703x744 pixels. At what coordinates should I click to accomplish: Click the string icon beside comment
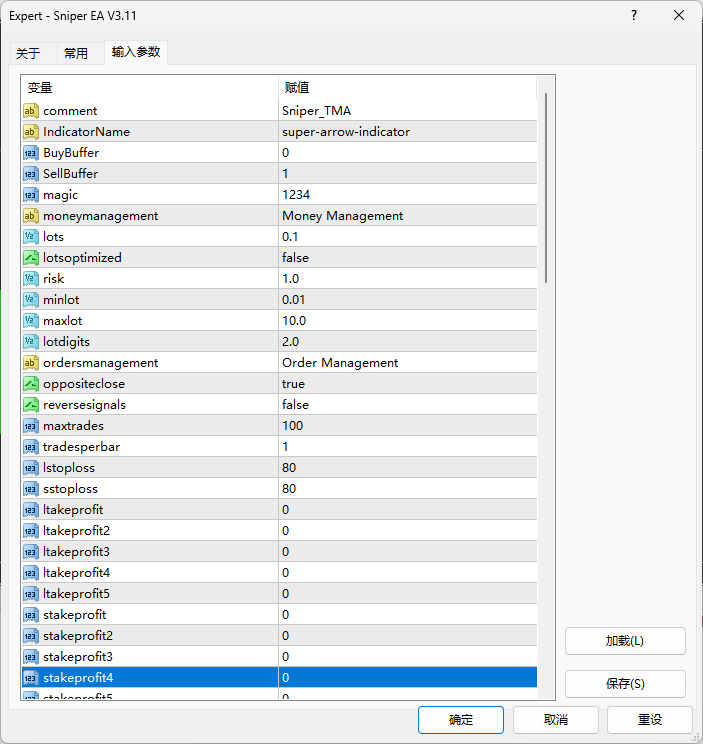click(31, 111)
